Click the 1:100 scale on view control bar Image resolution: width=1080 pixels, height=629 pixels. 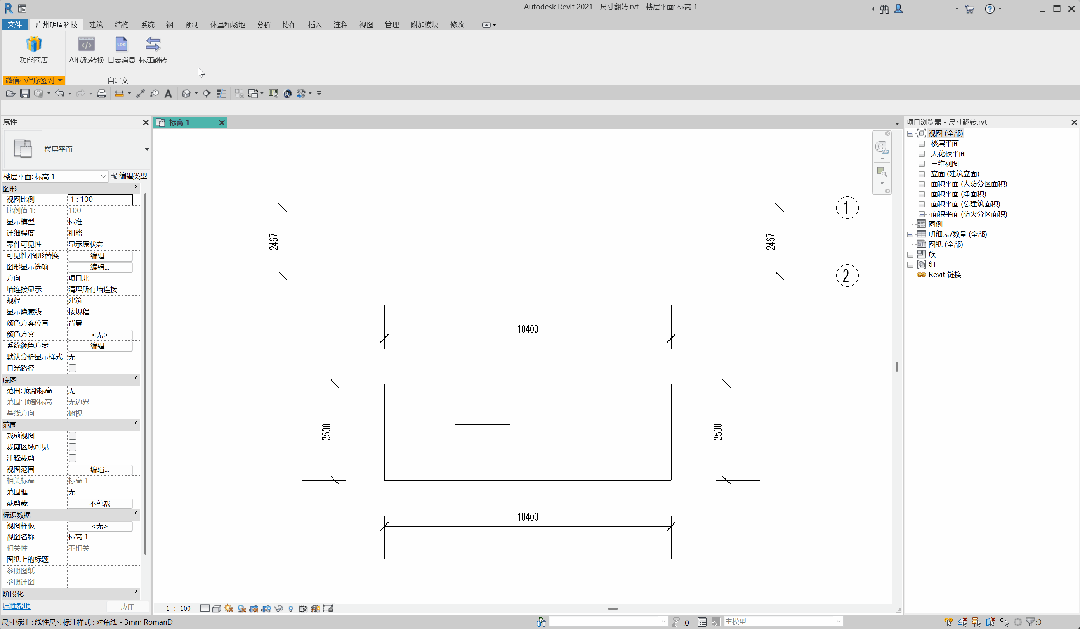[178, 608]
